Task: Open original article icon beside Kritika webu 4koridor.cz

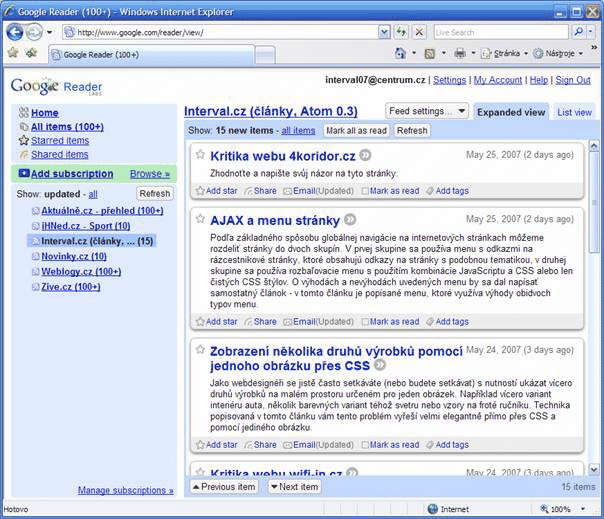Action: click(365, 155)
